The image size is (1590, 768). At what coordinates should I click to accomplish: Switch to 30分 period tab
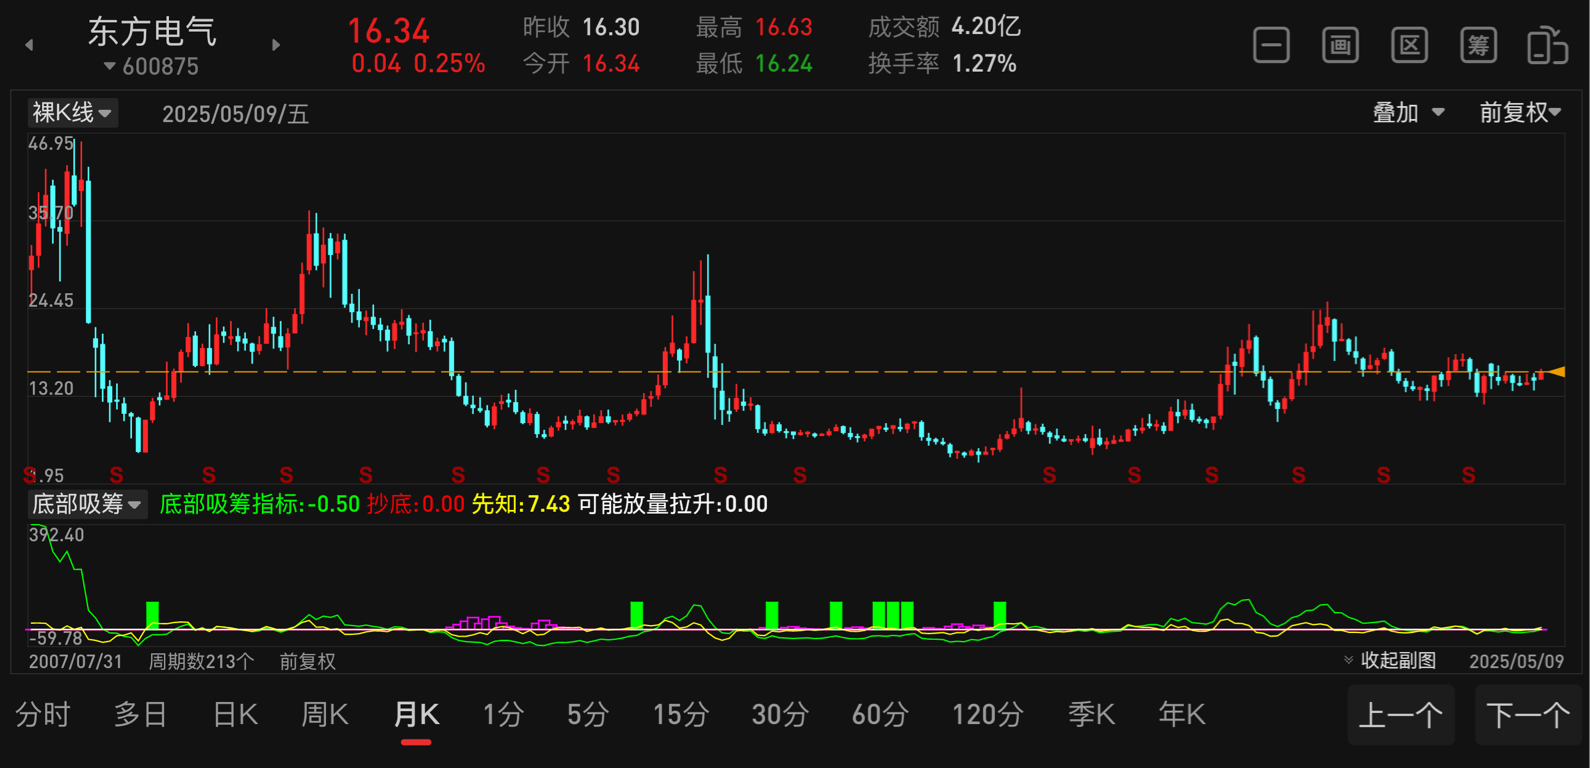780,715
